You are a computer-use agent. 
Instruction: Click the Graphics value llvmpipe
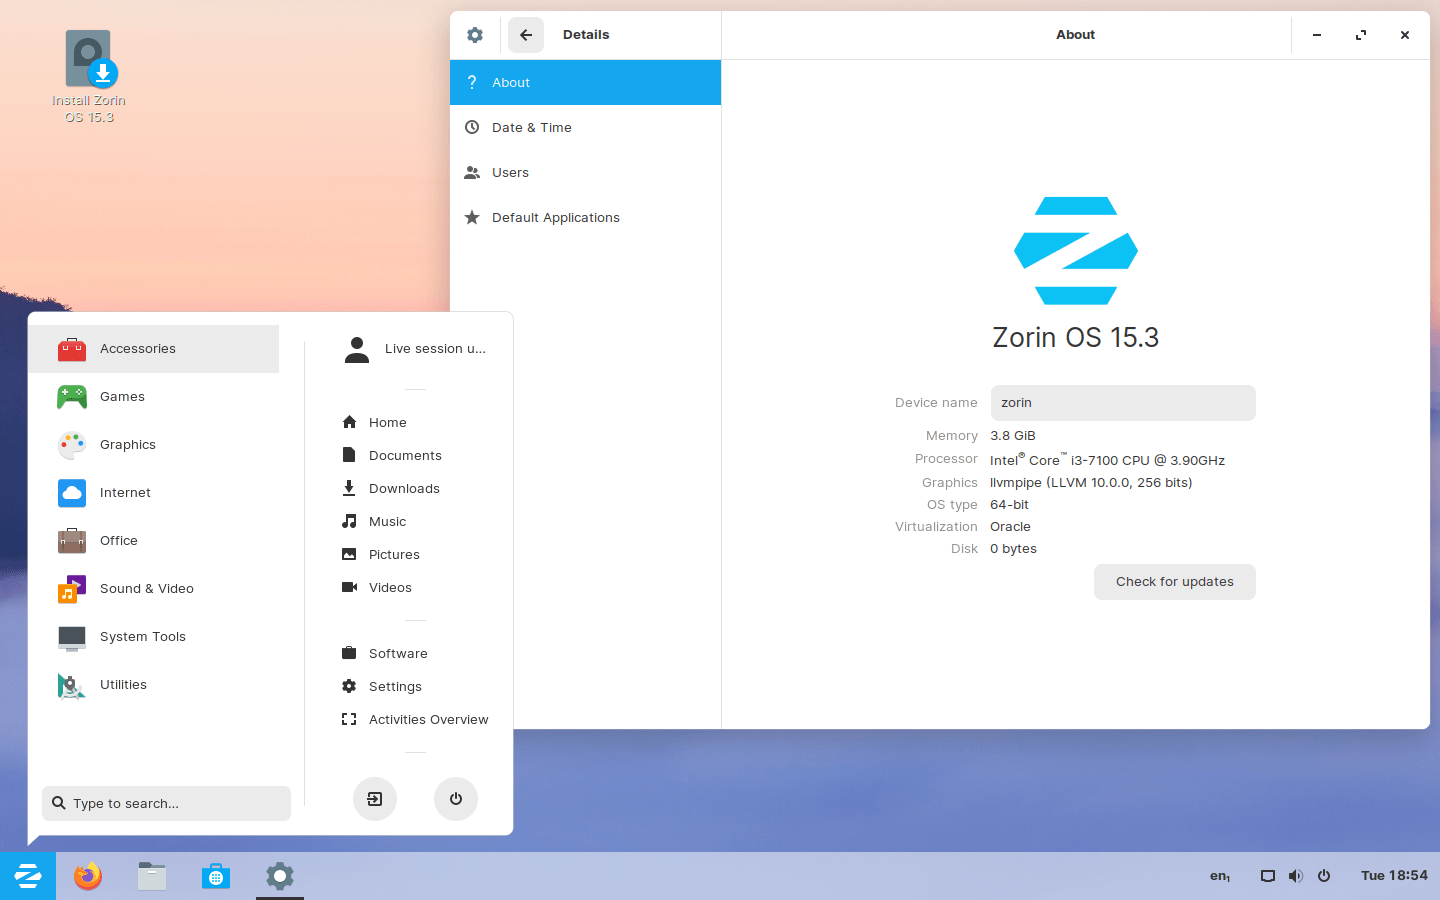1091,483
